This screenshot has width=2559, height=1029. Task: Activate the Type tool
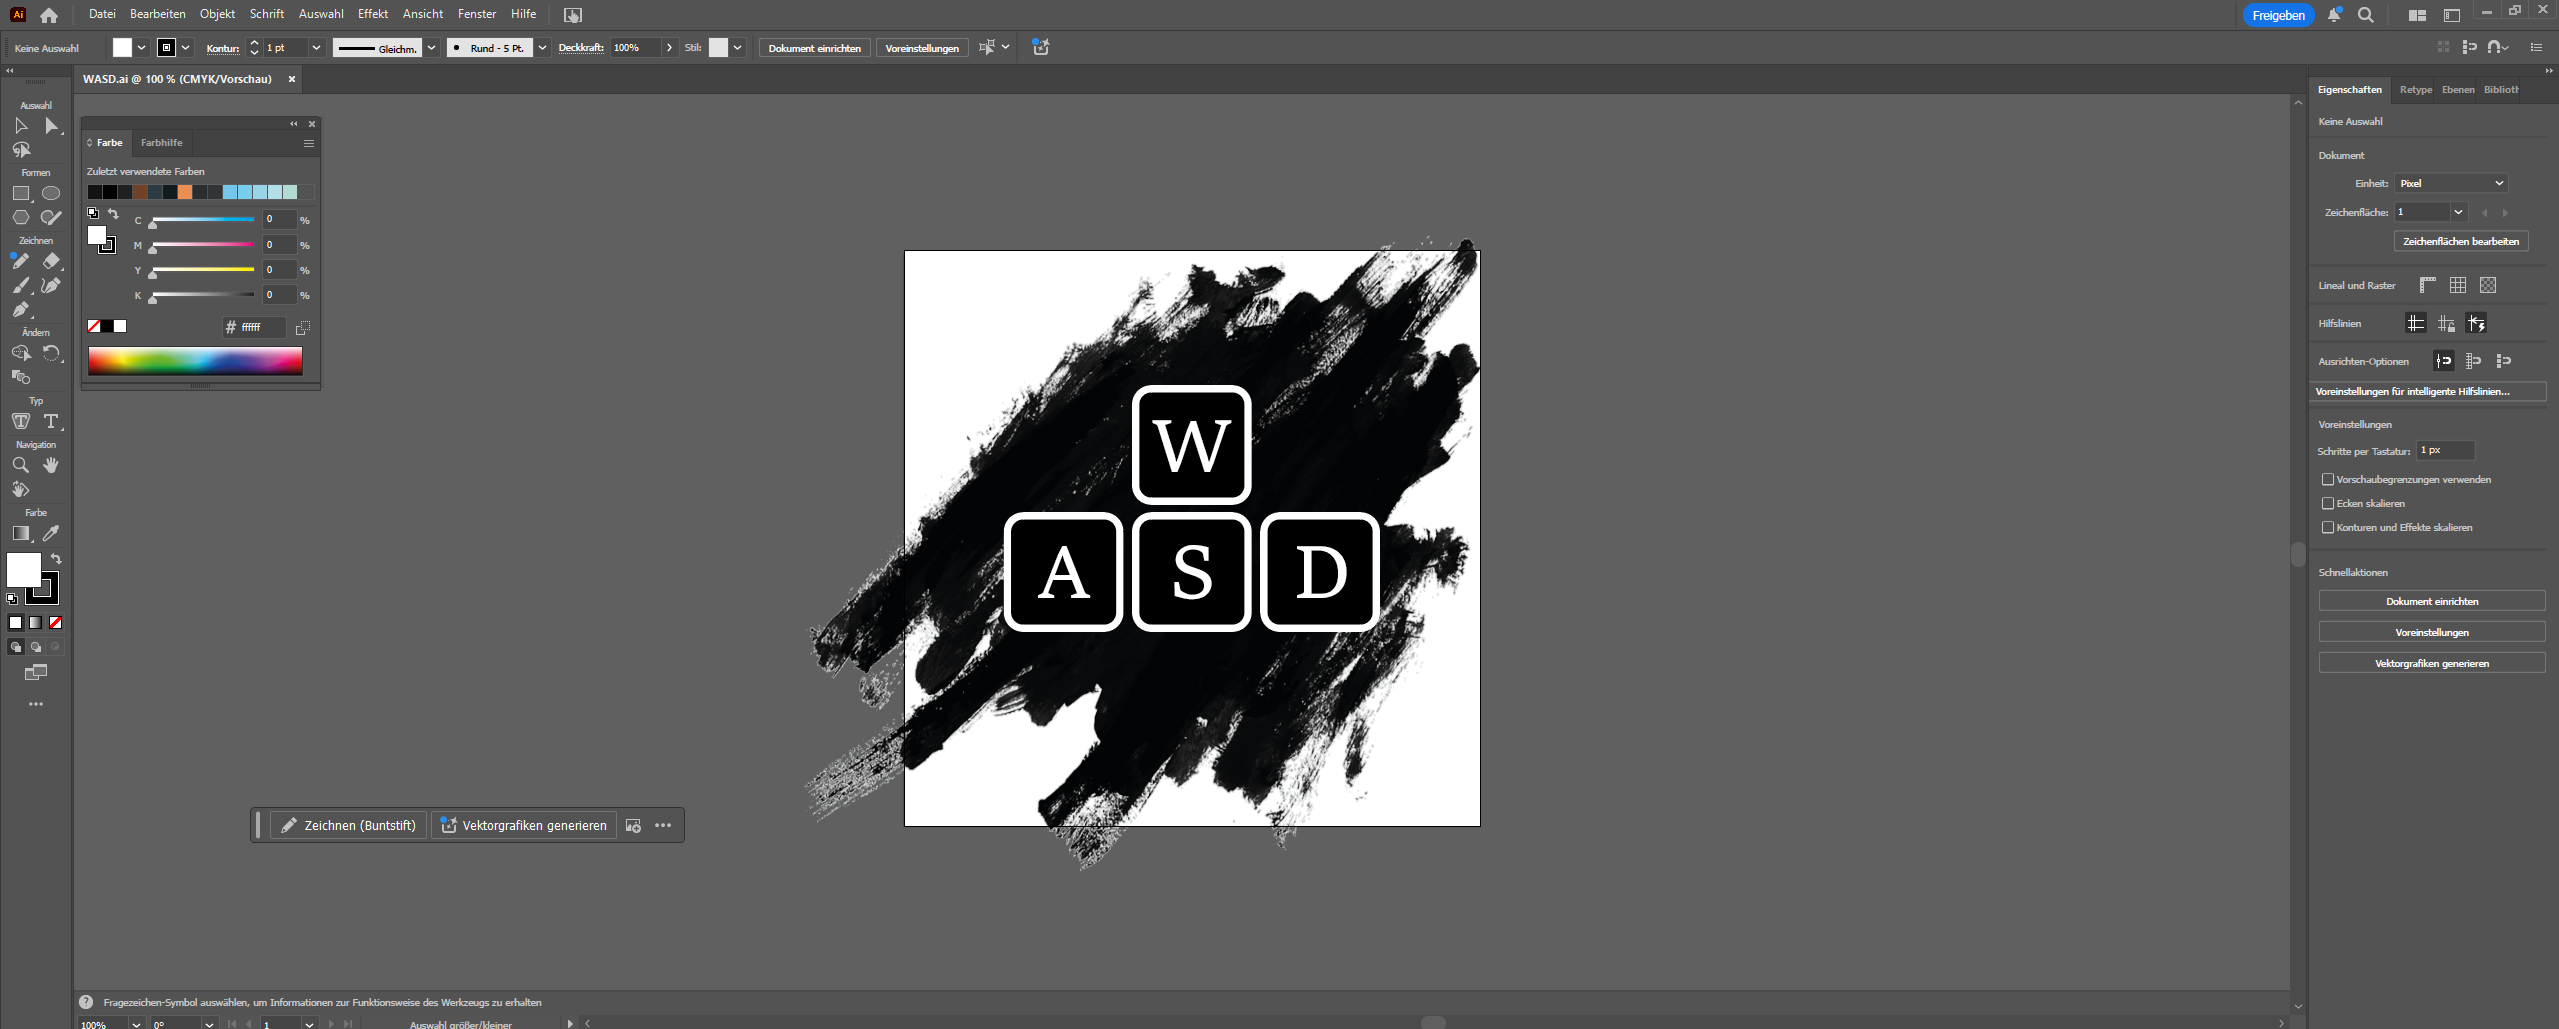51,421
